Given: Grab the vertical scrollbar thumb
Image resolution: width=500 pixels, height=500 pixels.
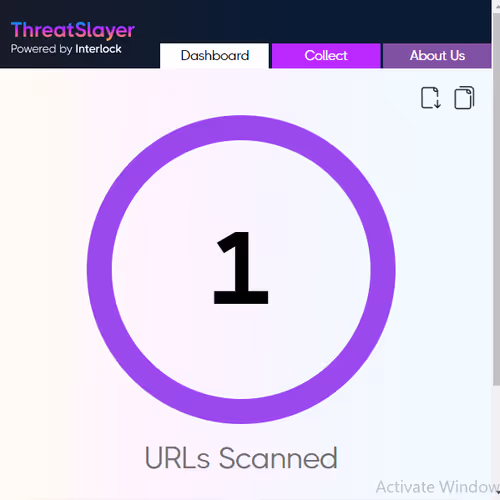Looking at the screenshot, I should point(496,200).
